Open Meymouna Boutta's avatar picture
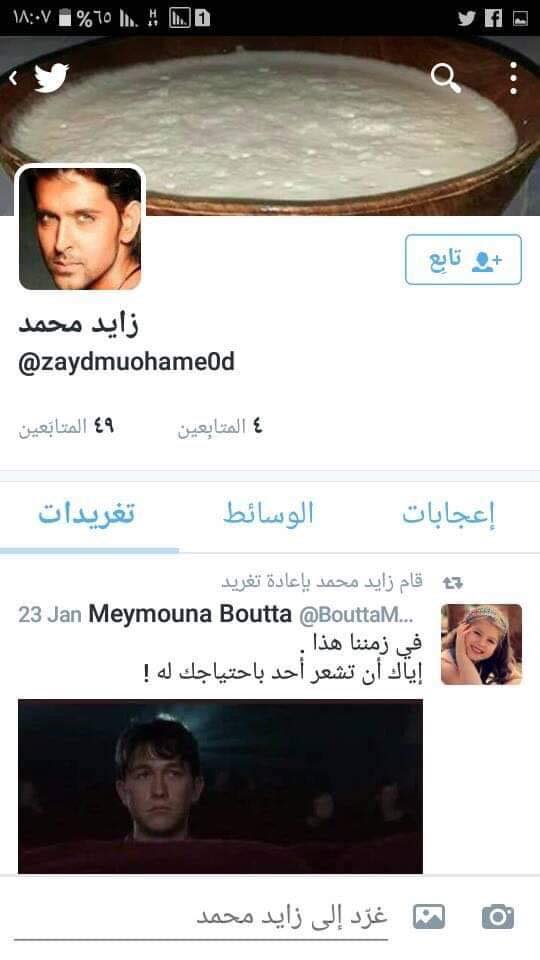Viewport: 540px width, 960px height. [481, 644]
